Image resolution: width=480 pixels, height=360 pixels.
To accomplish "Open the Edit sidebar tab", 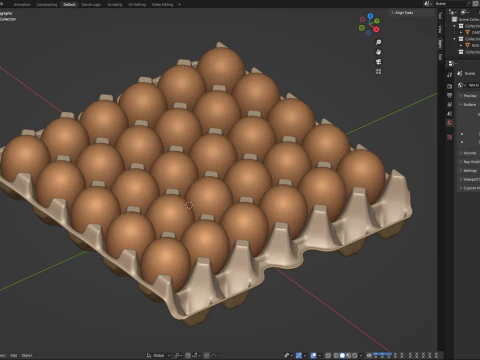I will pos(440,57).
